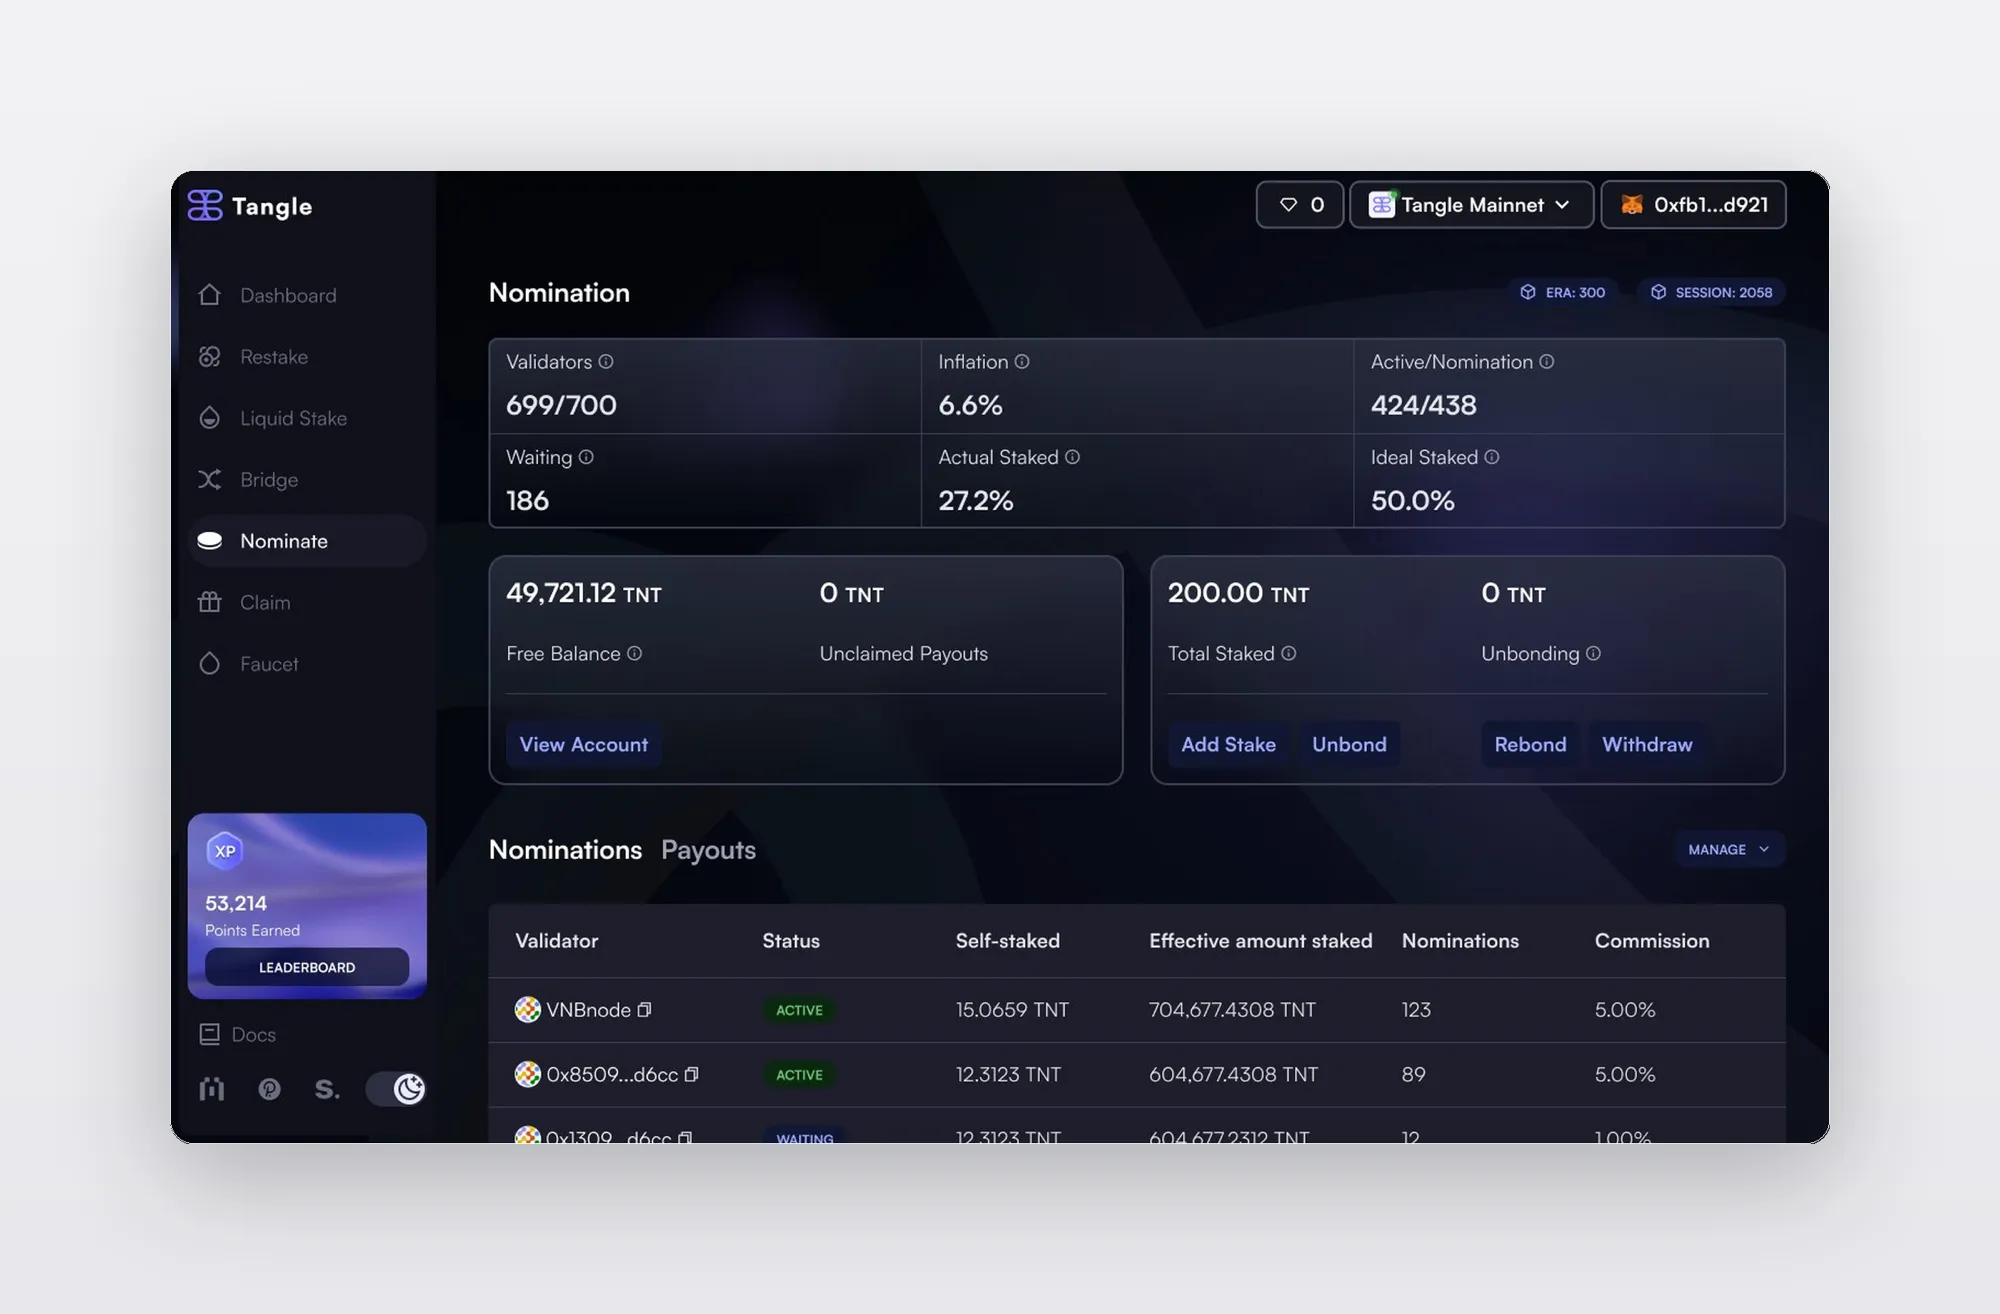Click ACTIVE status badge for VNBnode
Screen dimensions: 2000x1314
pyautogui.click(x=799, y=1010)
